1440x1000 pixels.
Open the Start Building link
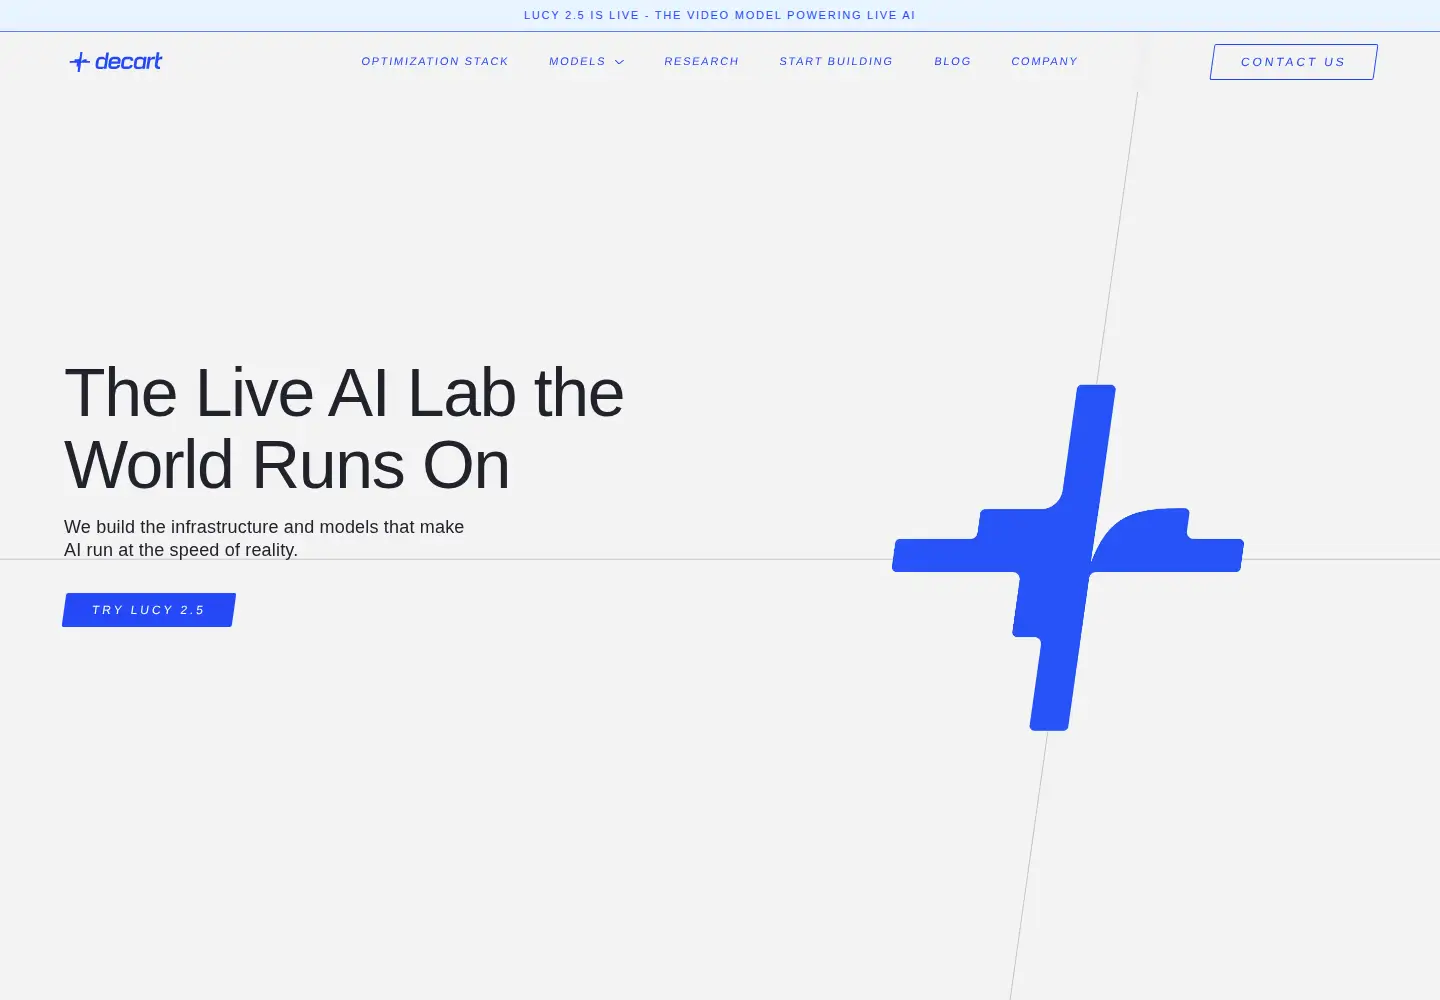coord(836,62)
